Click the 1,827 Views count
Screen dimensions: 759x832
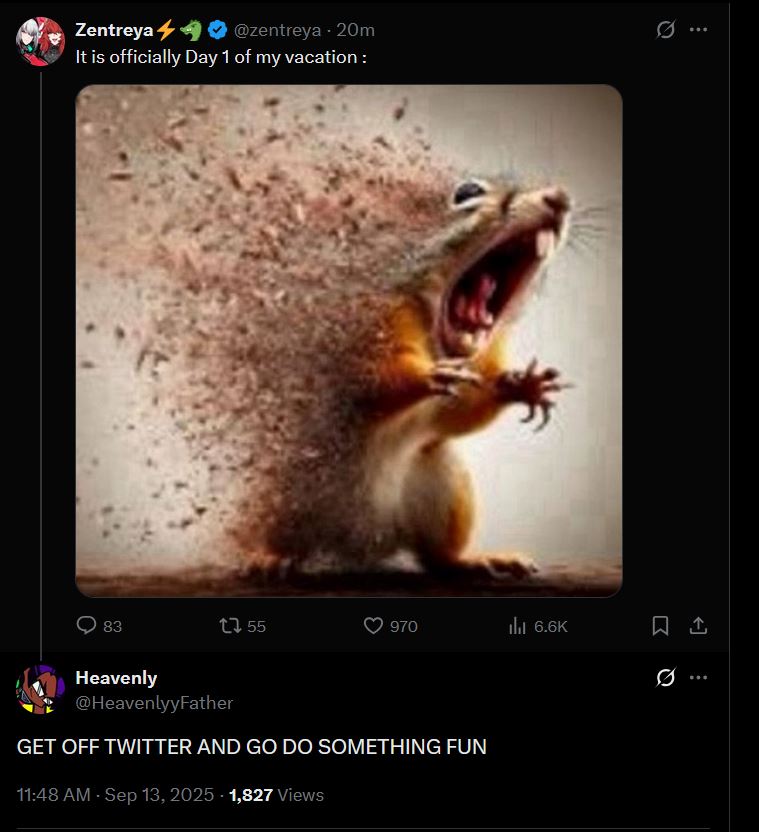(x=276, y=795)
